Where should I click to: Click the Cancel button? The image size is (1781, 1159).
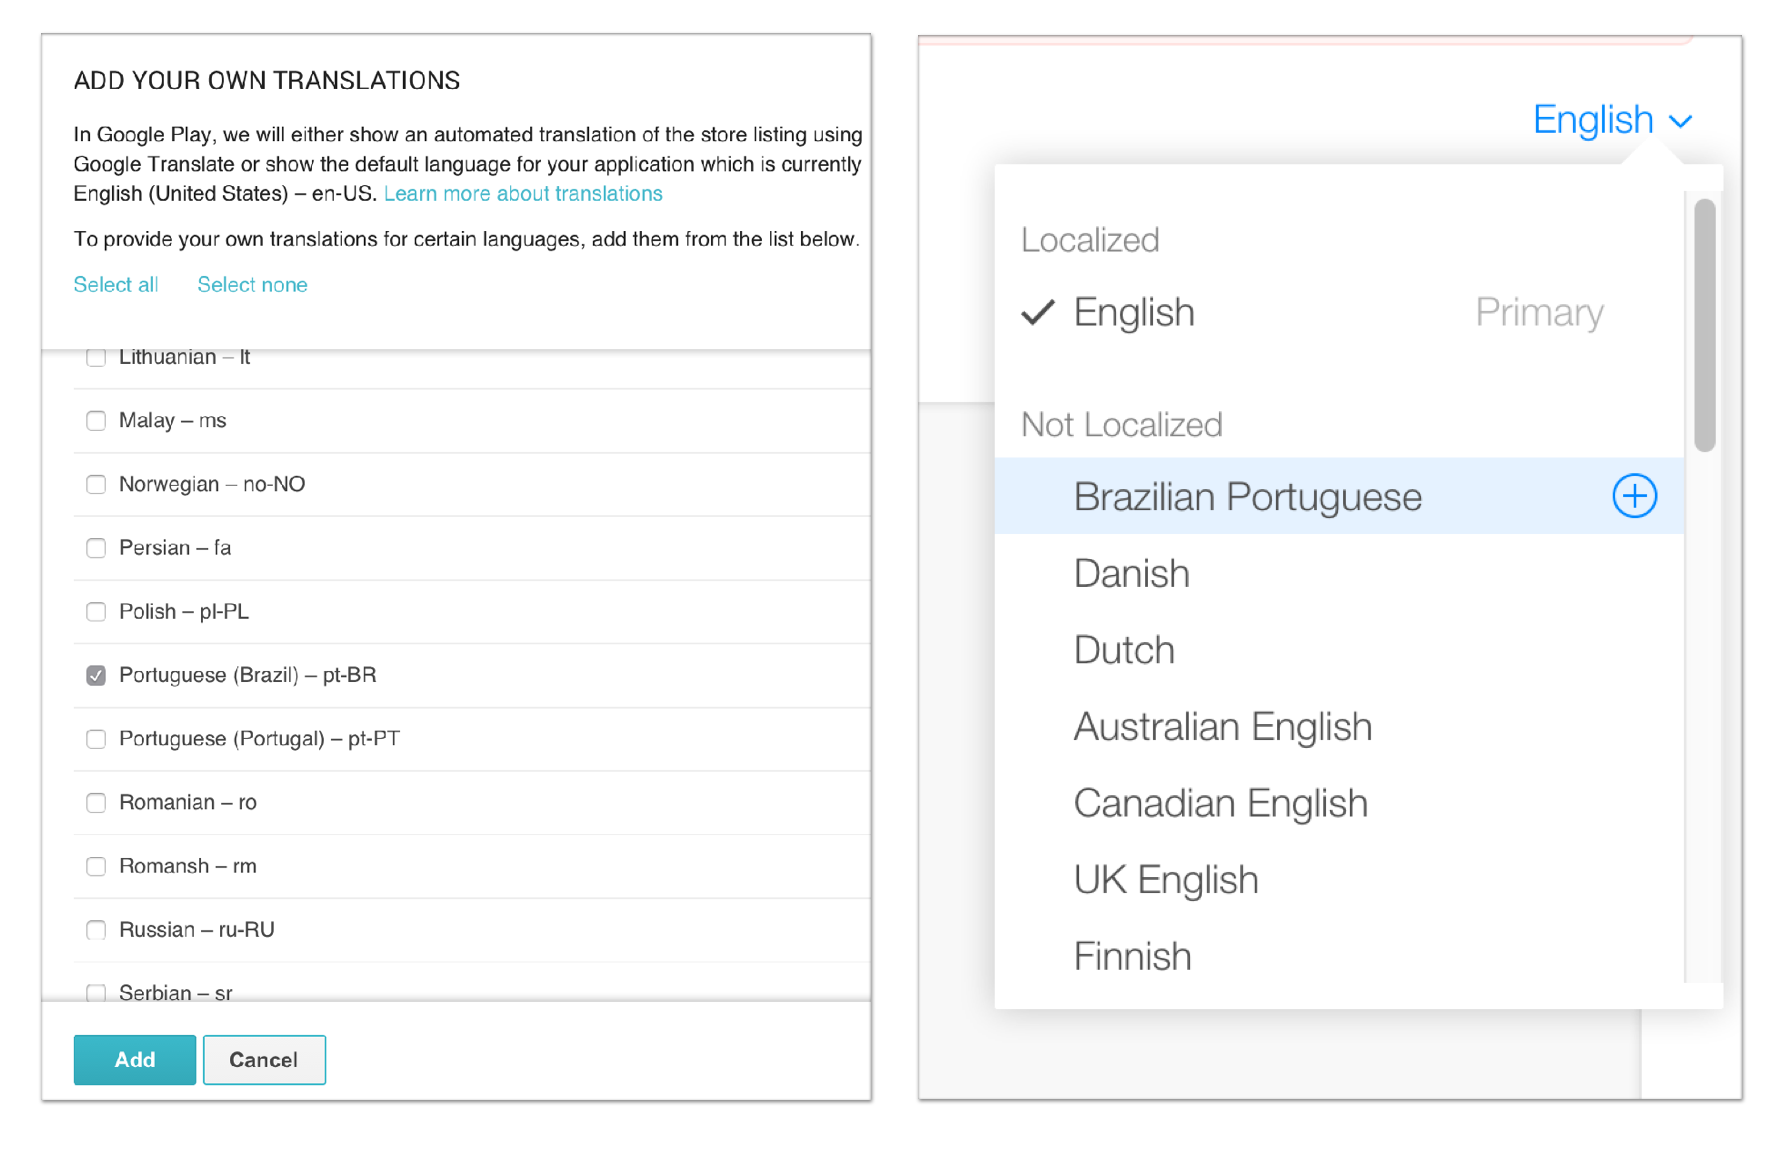pos(264,1060)
